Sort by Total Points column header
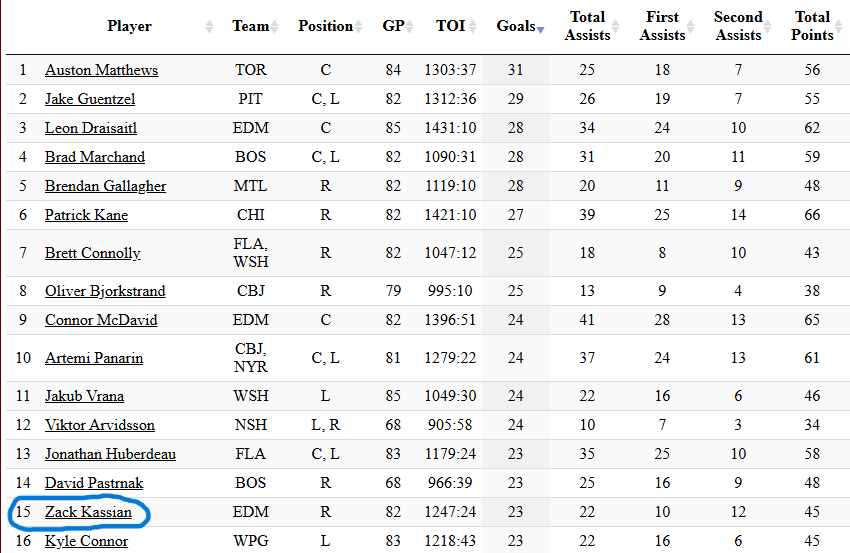This screenshot has height=553, width=850. coord(812,26)
